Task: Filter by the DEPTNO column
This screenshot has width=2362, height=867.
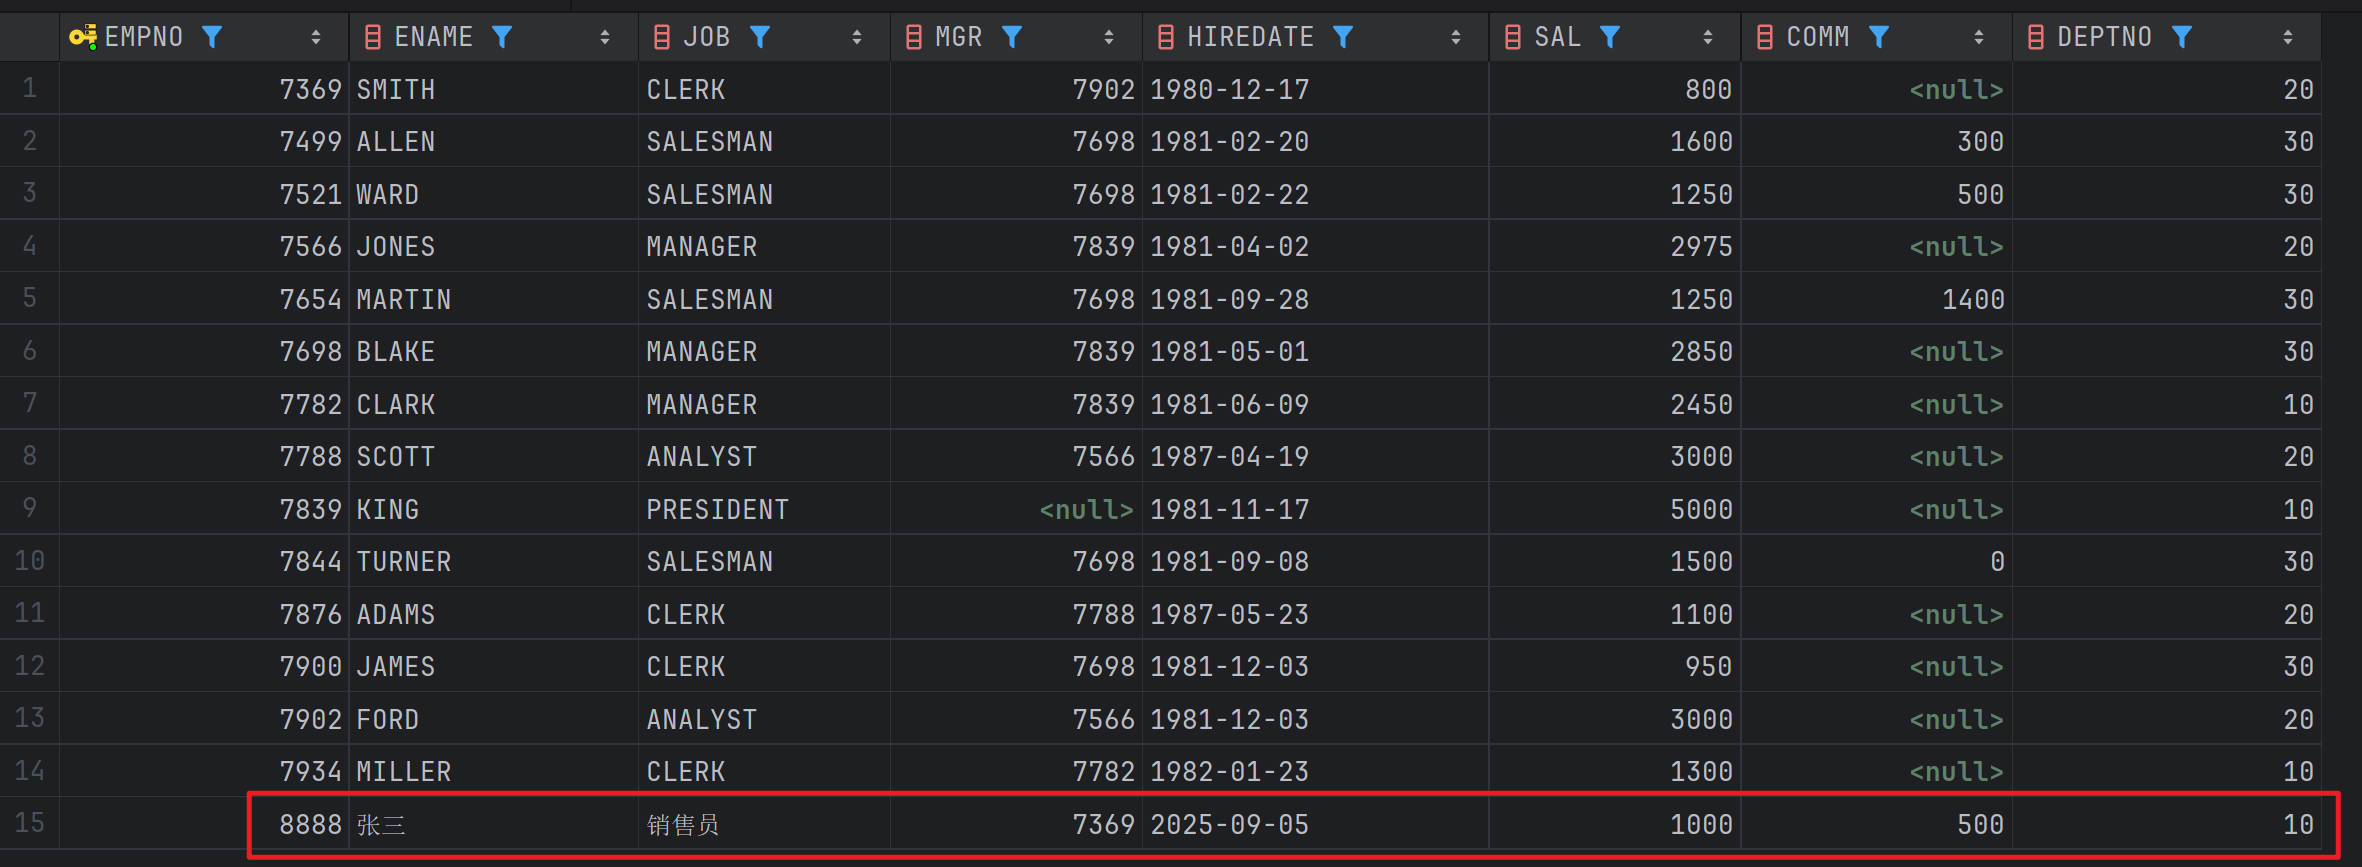Action: tap(2182, 37)
